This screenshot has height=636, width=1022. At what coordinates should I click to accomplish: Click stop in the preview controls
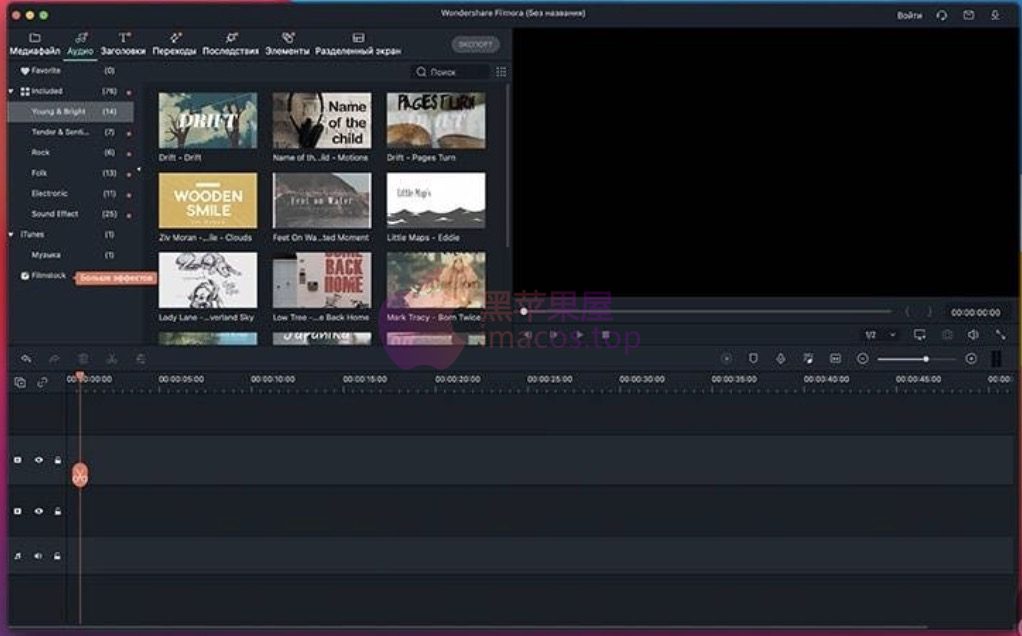[x=606, y=335]
